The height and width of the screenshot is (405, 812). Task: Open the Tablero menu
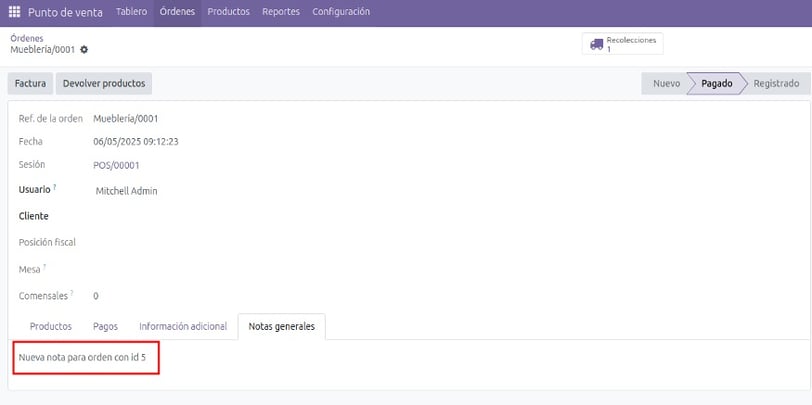pyautogui.click(x=132, y=11)
